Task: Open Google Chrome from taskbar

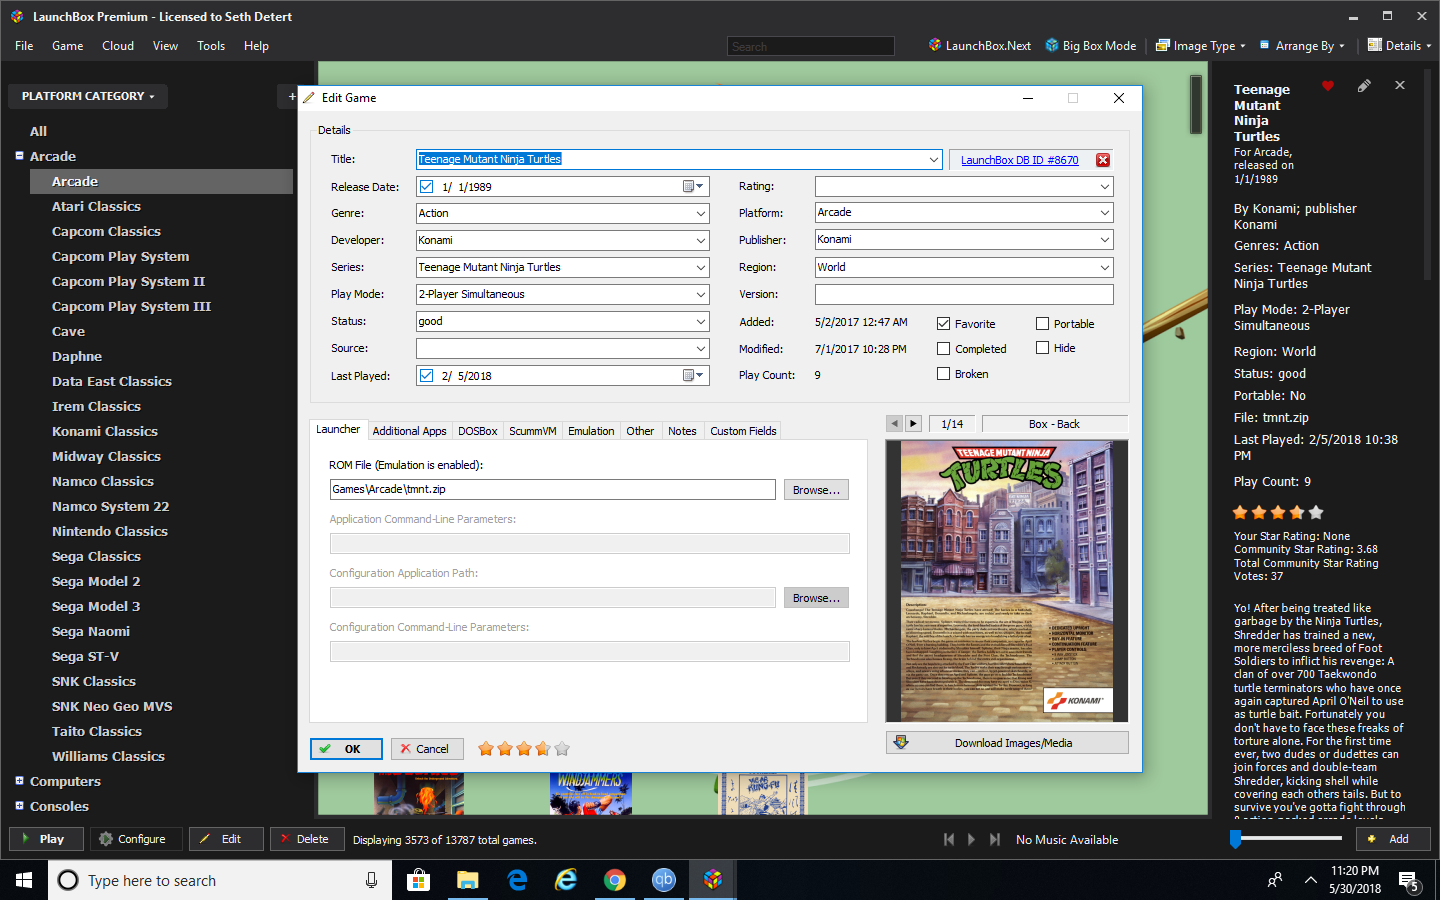Action: pyautogui.click(x=615, y=880)
